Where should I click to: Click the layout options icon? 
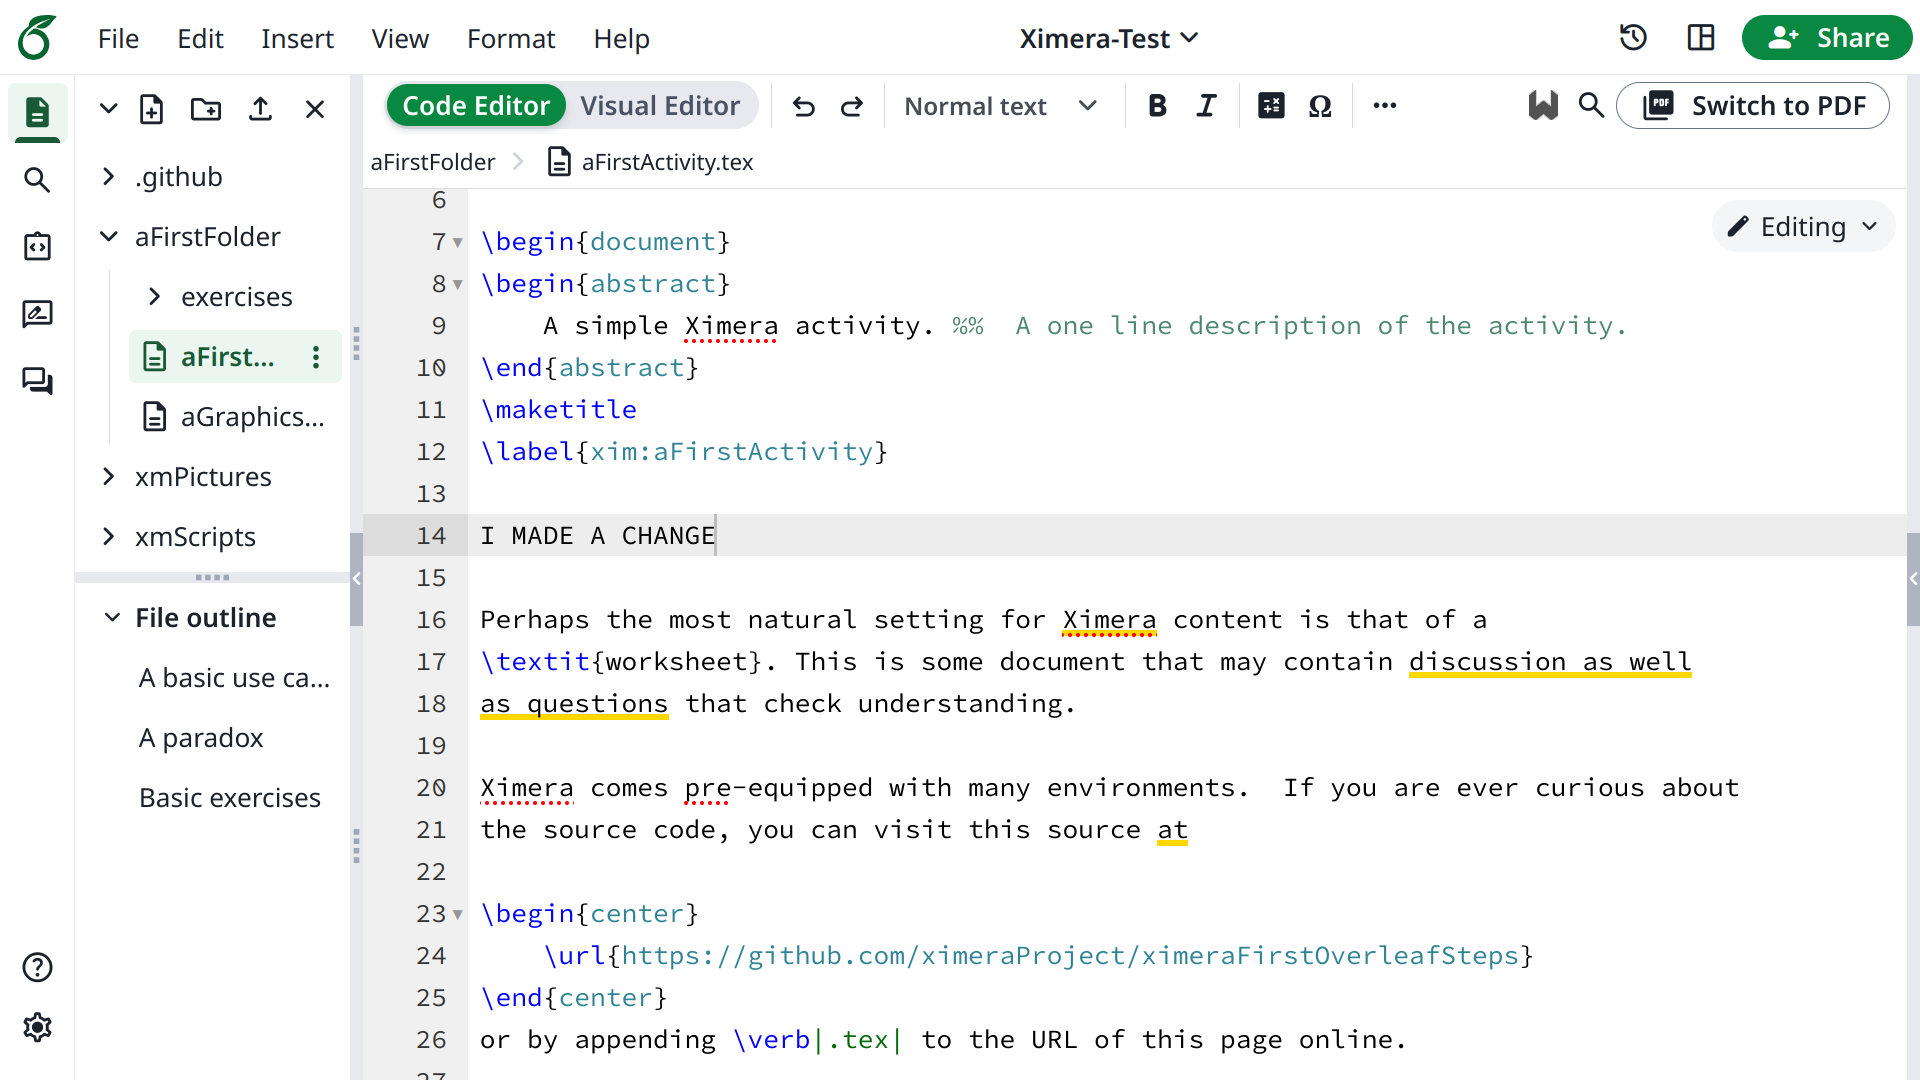tap(1701, 38)
